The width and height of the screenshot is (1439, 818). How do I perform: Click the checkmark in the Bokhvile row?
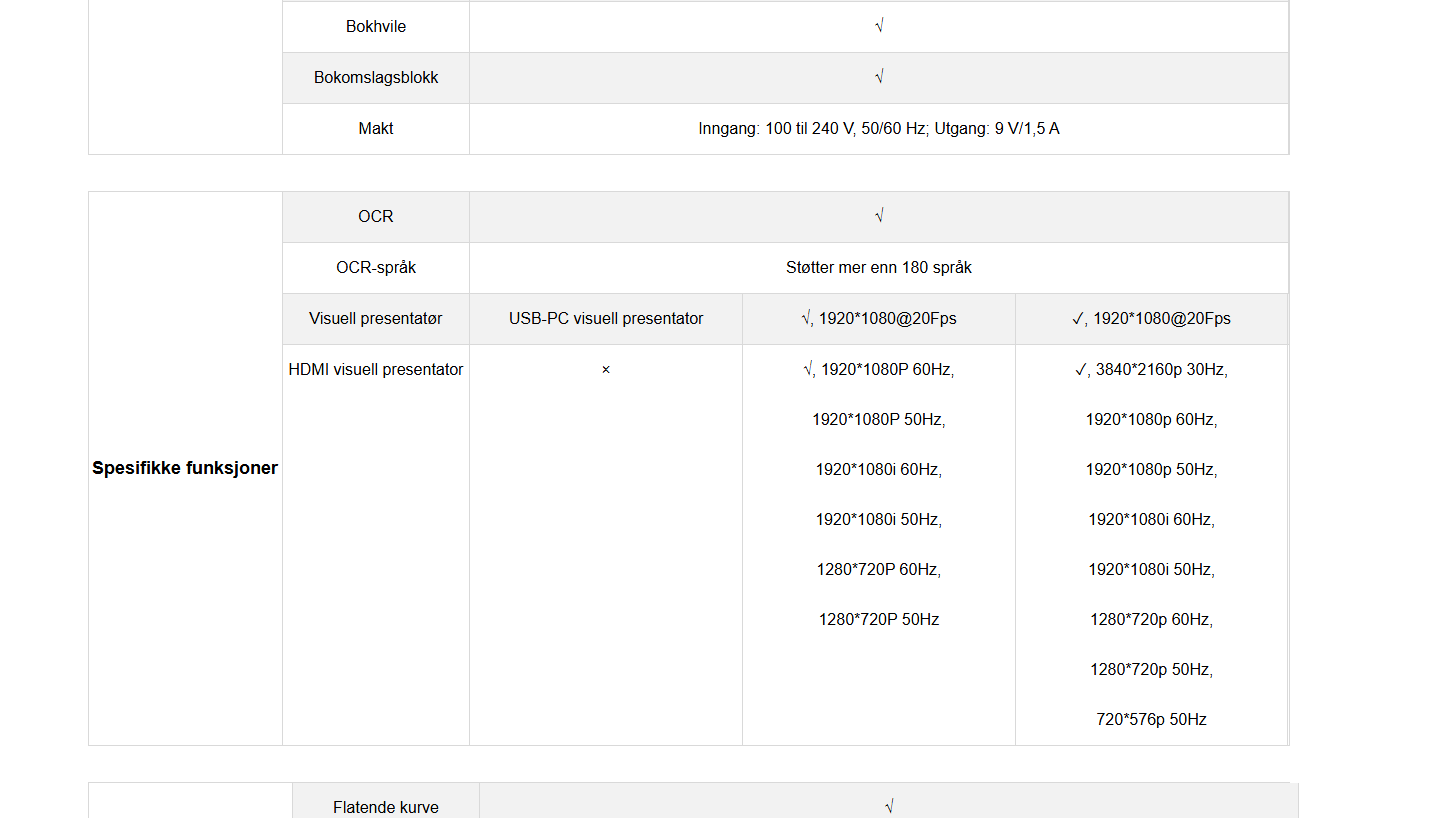[878, 27]
